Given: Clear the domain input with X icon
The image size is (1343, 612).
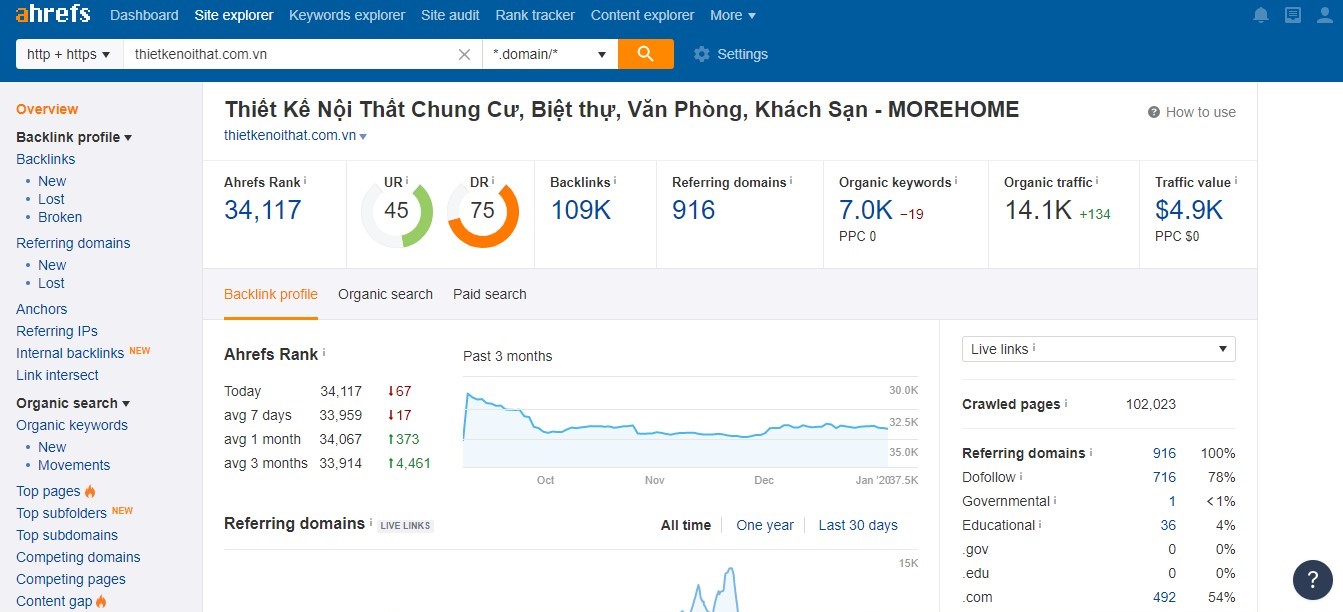Looking at the screenshot, I should [464, 55].
